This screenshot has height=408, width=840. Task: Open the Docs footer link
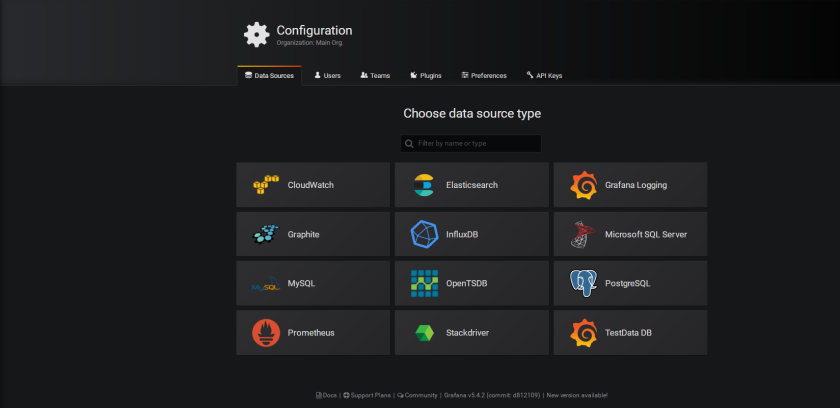point(326,395)
